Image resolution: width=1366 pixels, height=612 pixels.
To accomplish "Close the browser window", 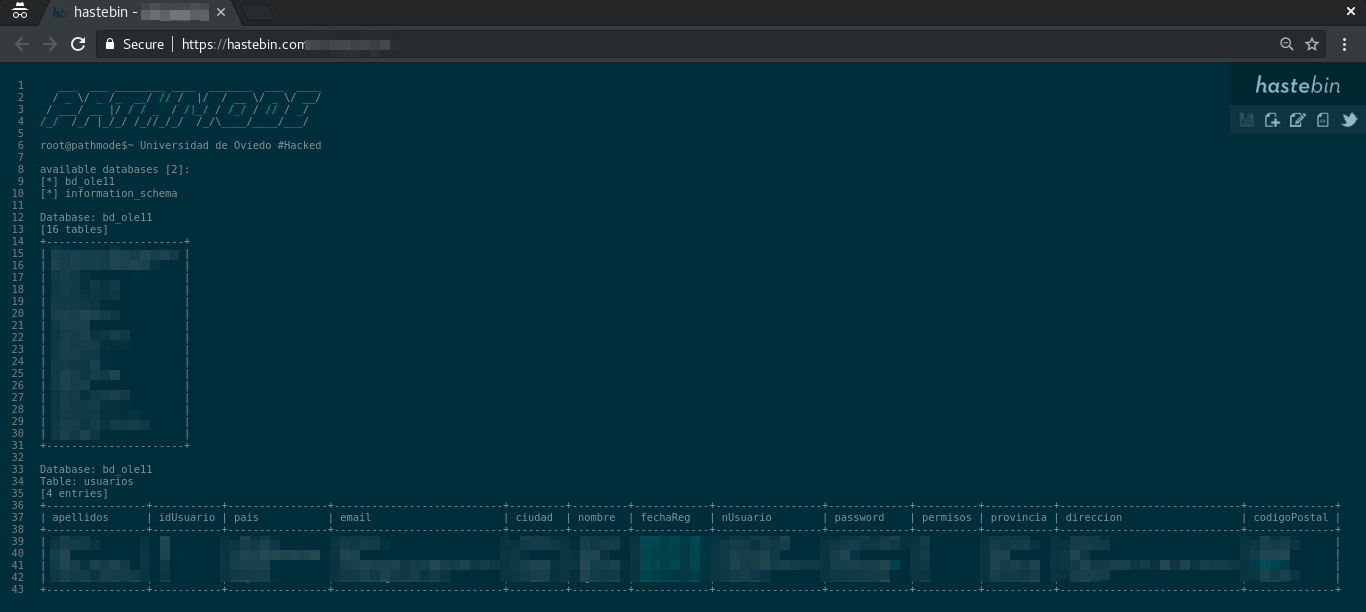I will point(1350,11).
